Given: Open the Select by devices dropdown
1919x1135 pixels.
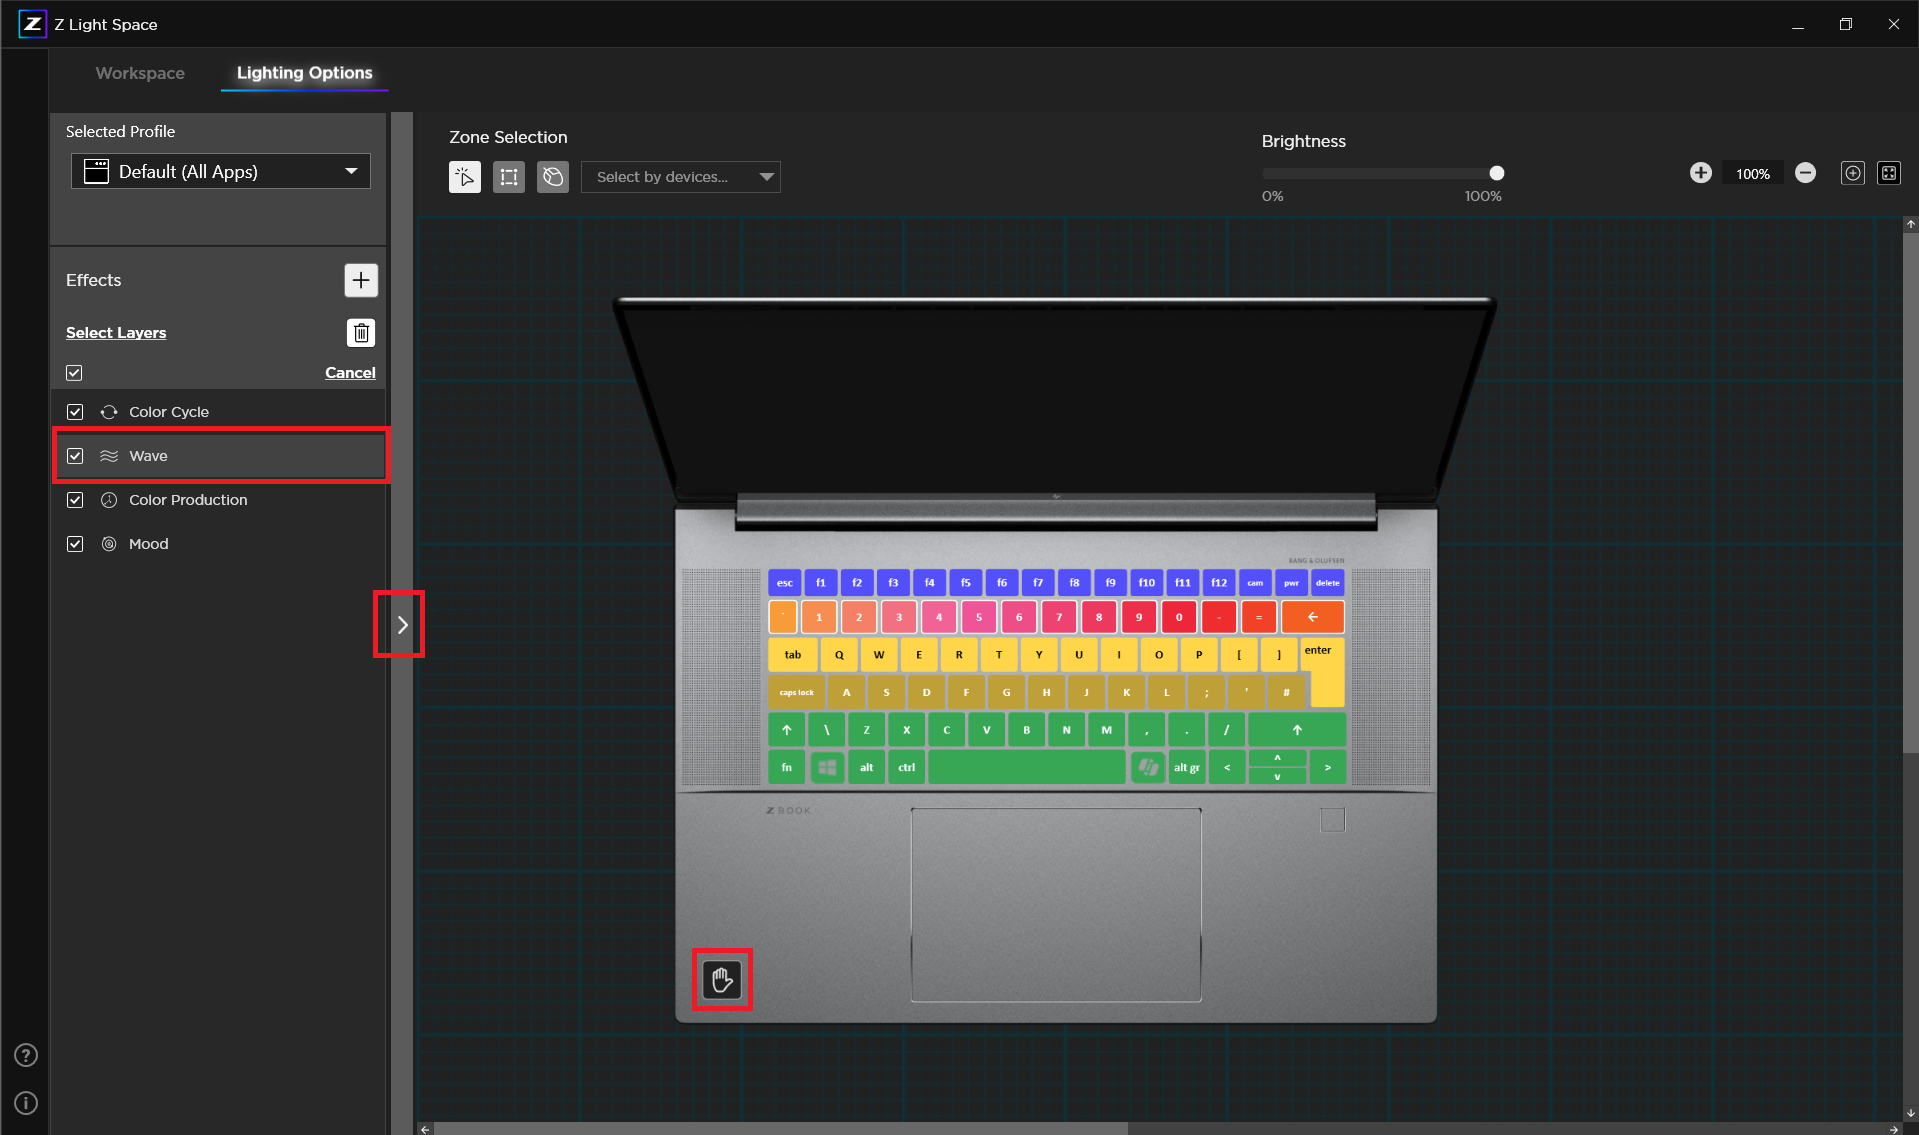Looking at the screenshot, I should click(680, 177).
